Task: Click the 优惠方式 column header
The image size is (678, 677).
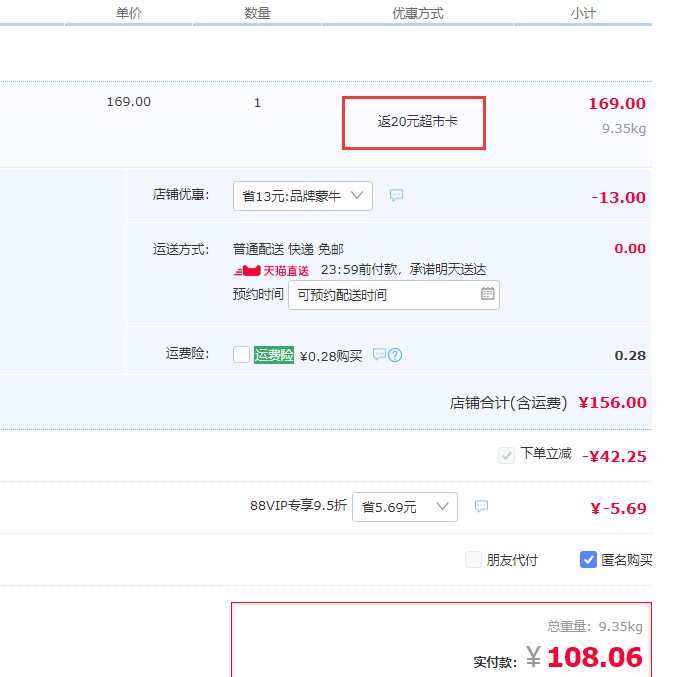Action: click(x=417, y=13)
